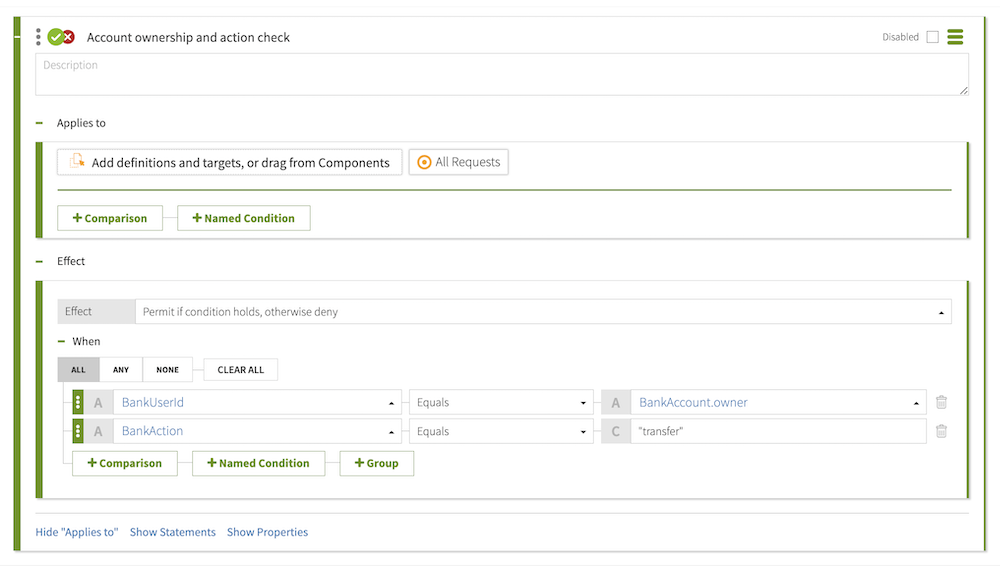Click the rule drag handle dots by title

pyautogui.click(x=39, y=37)
